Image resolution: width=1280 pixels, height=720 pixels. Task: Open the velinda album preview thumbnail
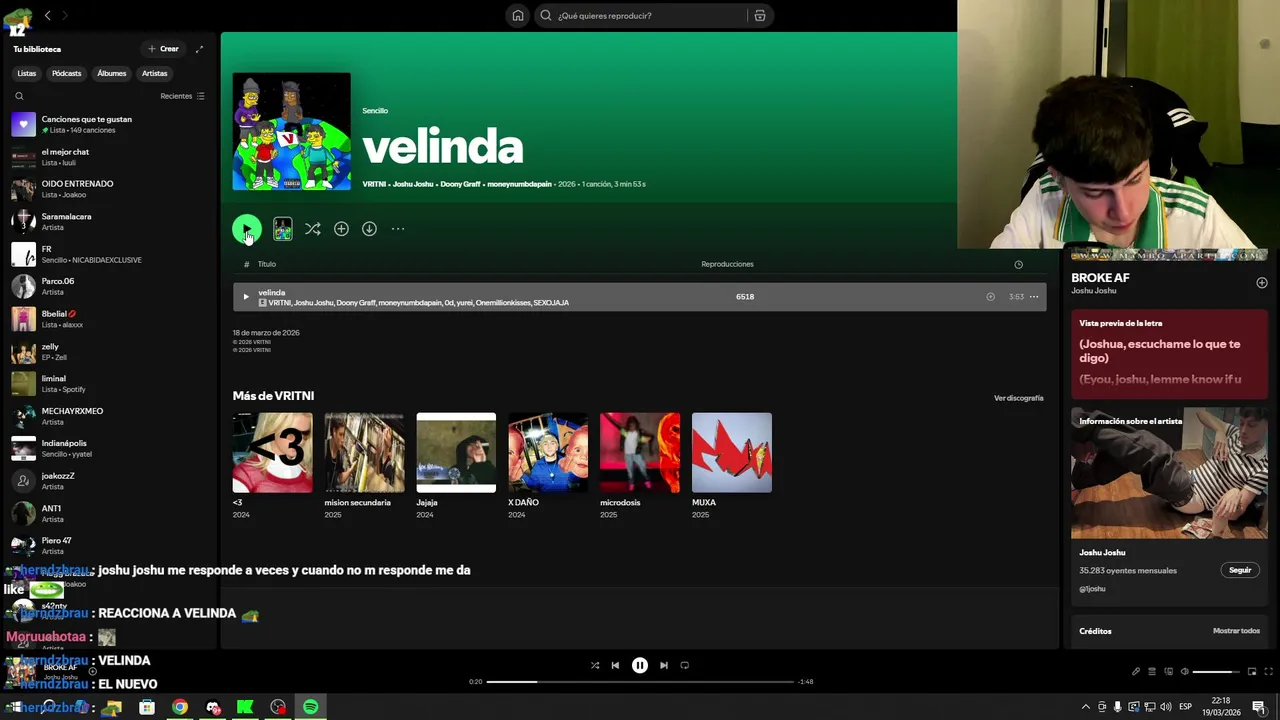coord(283,229)
